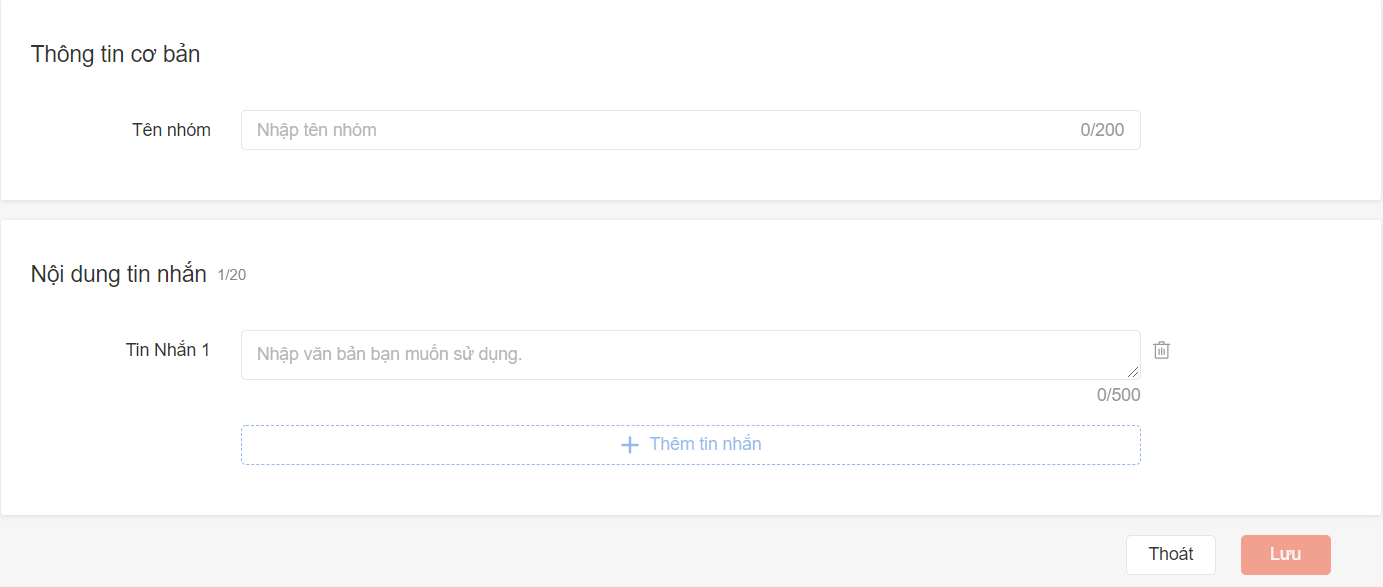
Task: Click the Nhập văn bản bạn muốn sử dụng placeholder
Action: tap(389, 354)
